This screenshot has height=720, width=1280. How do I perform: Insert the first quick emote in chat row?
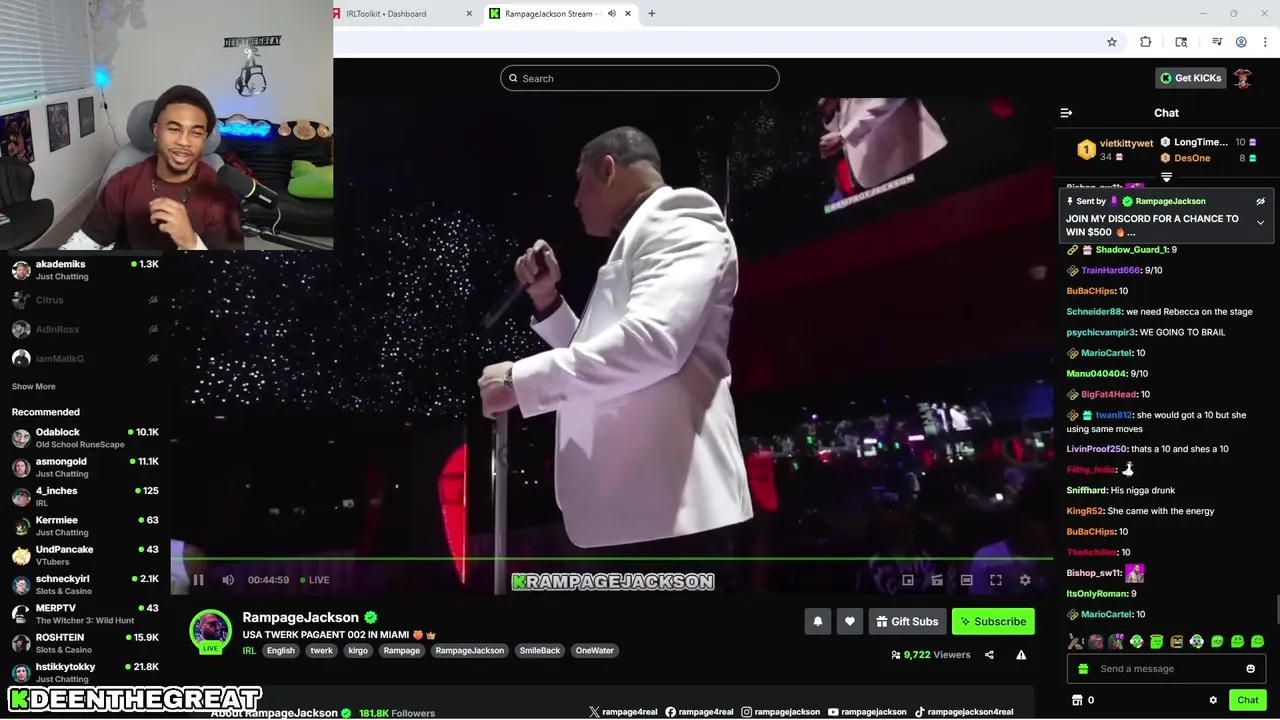pyautogui.click(x=1075, y=641)
